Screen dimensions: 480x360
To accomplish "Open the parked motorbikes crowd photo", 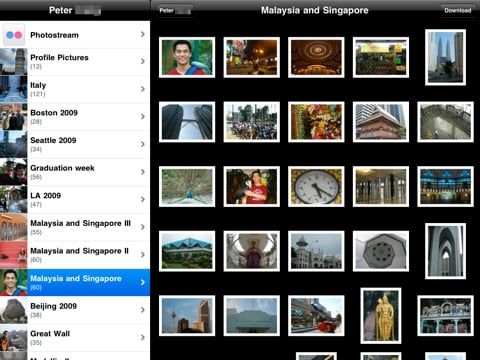I will [x=252, y=122].
